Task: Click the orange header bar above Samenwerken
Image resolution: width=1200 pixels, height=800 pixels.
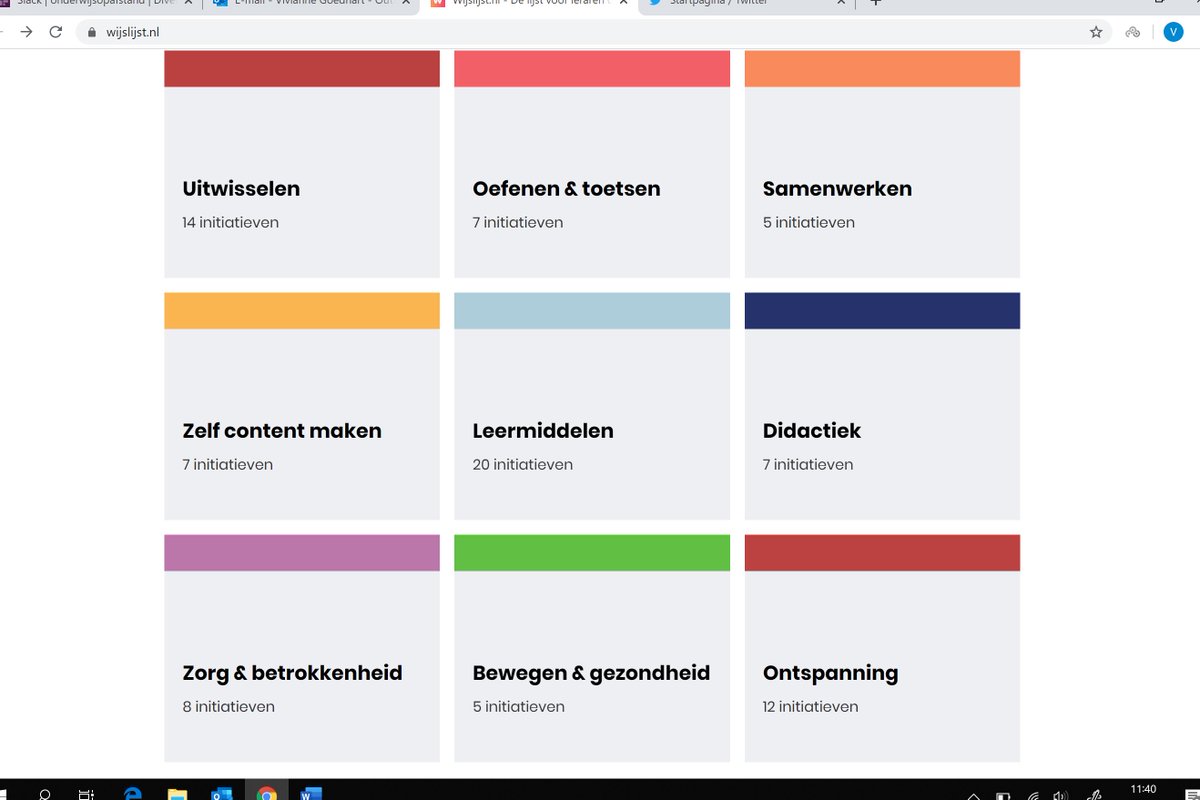Action: coord(882,67)
